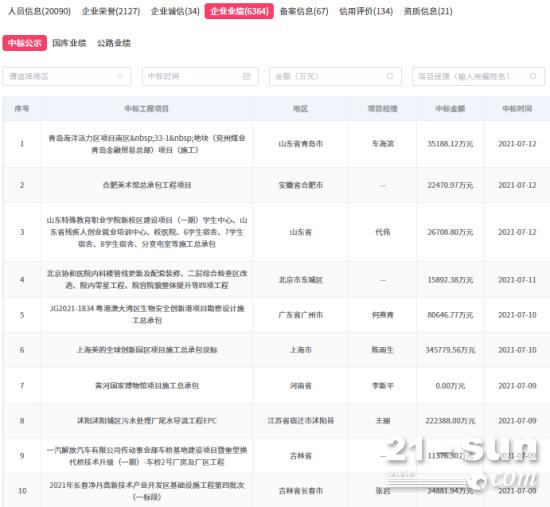Go to the 信用评价(134) tab
Screen dimensions: 550x507
[x=366, y=11]
